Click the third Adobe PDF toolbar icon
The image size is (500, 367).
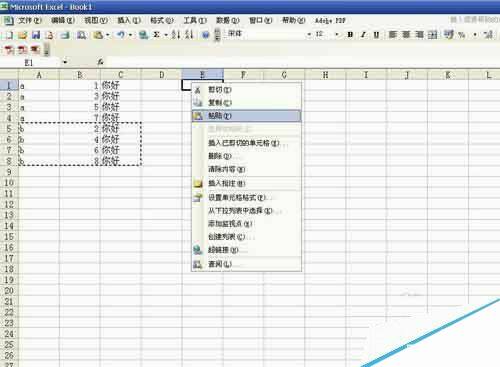click(x=35, y=50)
